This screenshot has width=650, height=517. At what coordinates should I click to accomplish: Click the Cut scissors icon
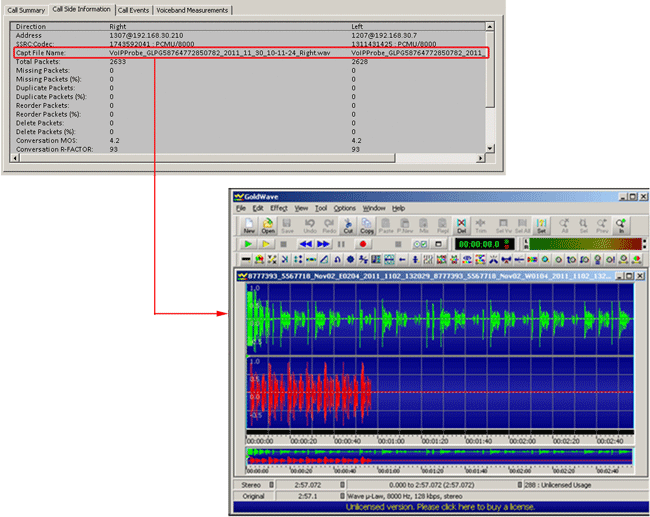point(348,226)
